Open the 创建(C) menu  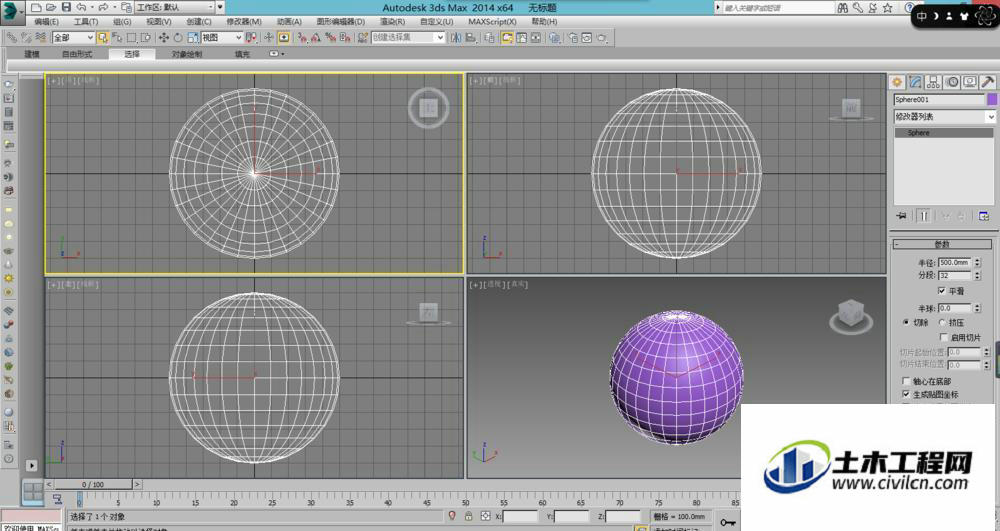point(198,22)
